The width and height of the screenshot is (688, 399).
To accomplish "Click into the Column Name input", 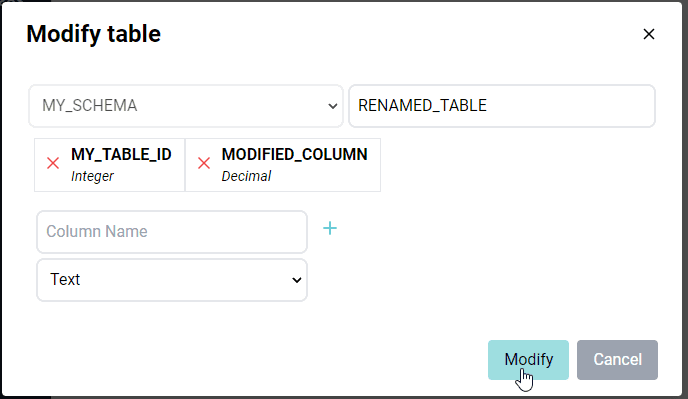I will click(x=172, y=232).
